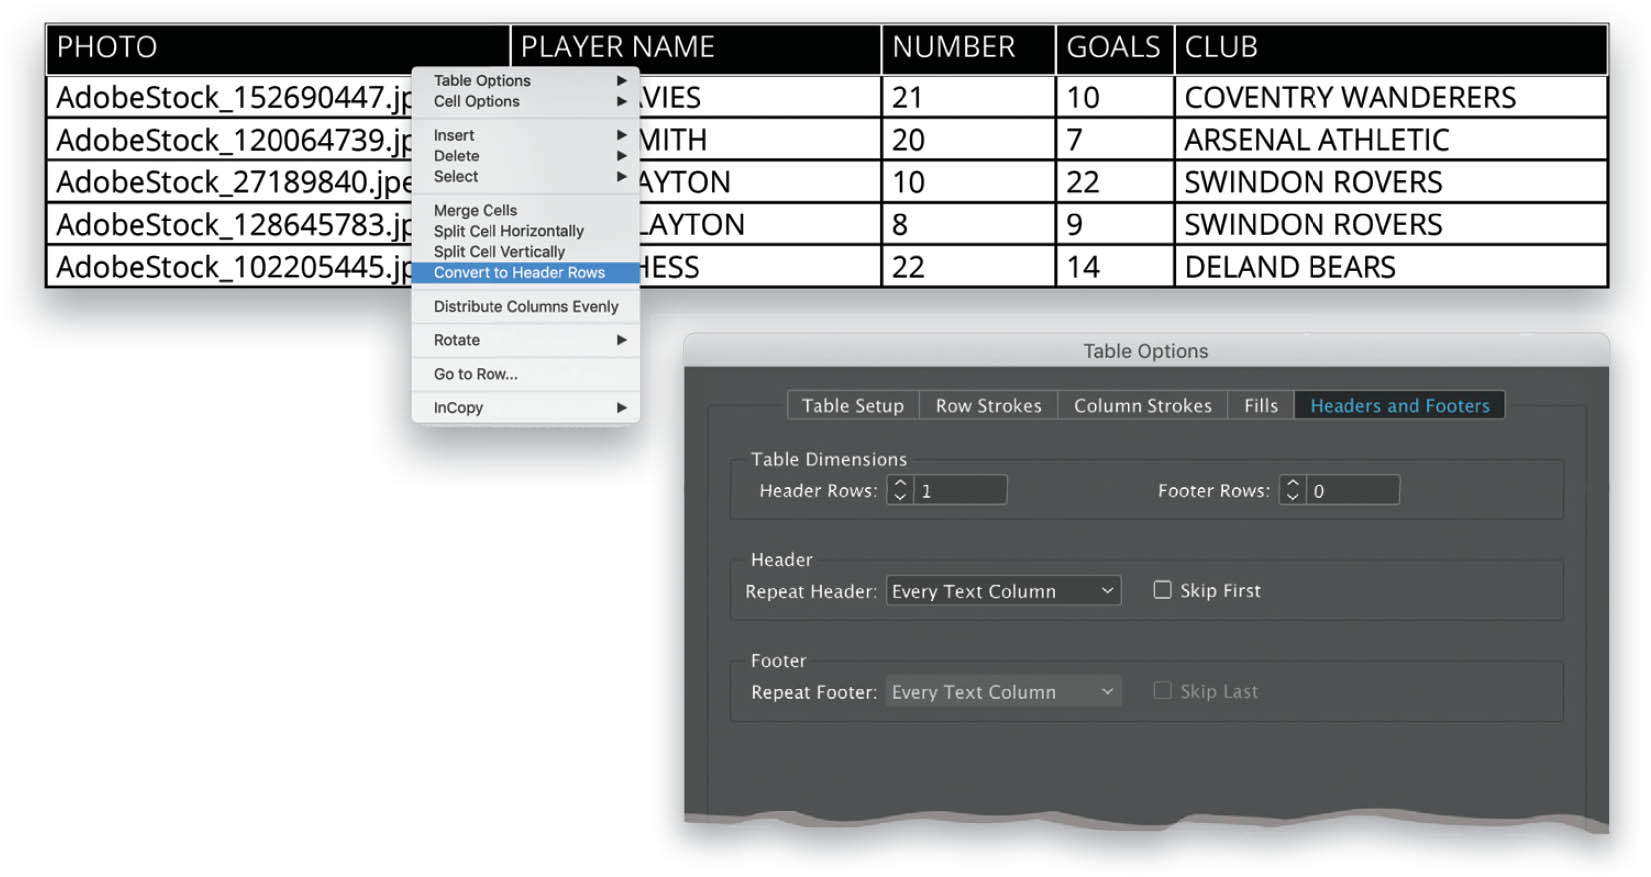Click goals cell 14
This screenshot has width=1651, height=877.
click(1115, 267)
